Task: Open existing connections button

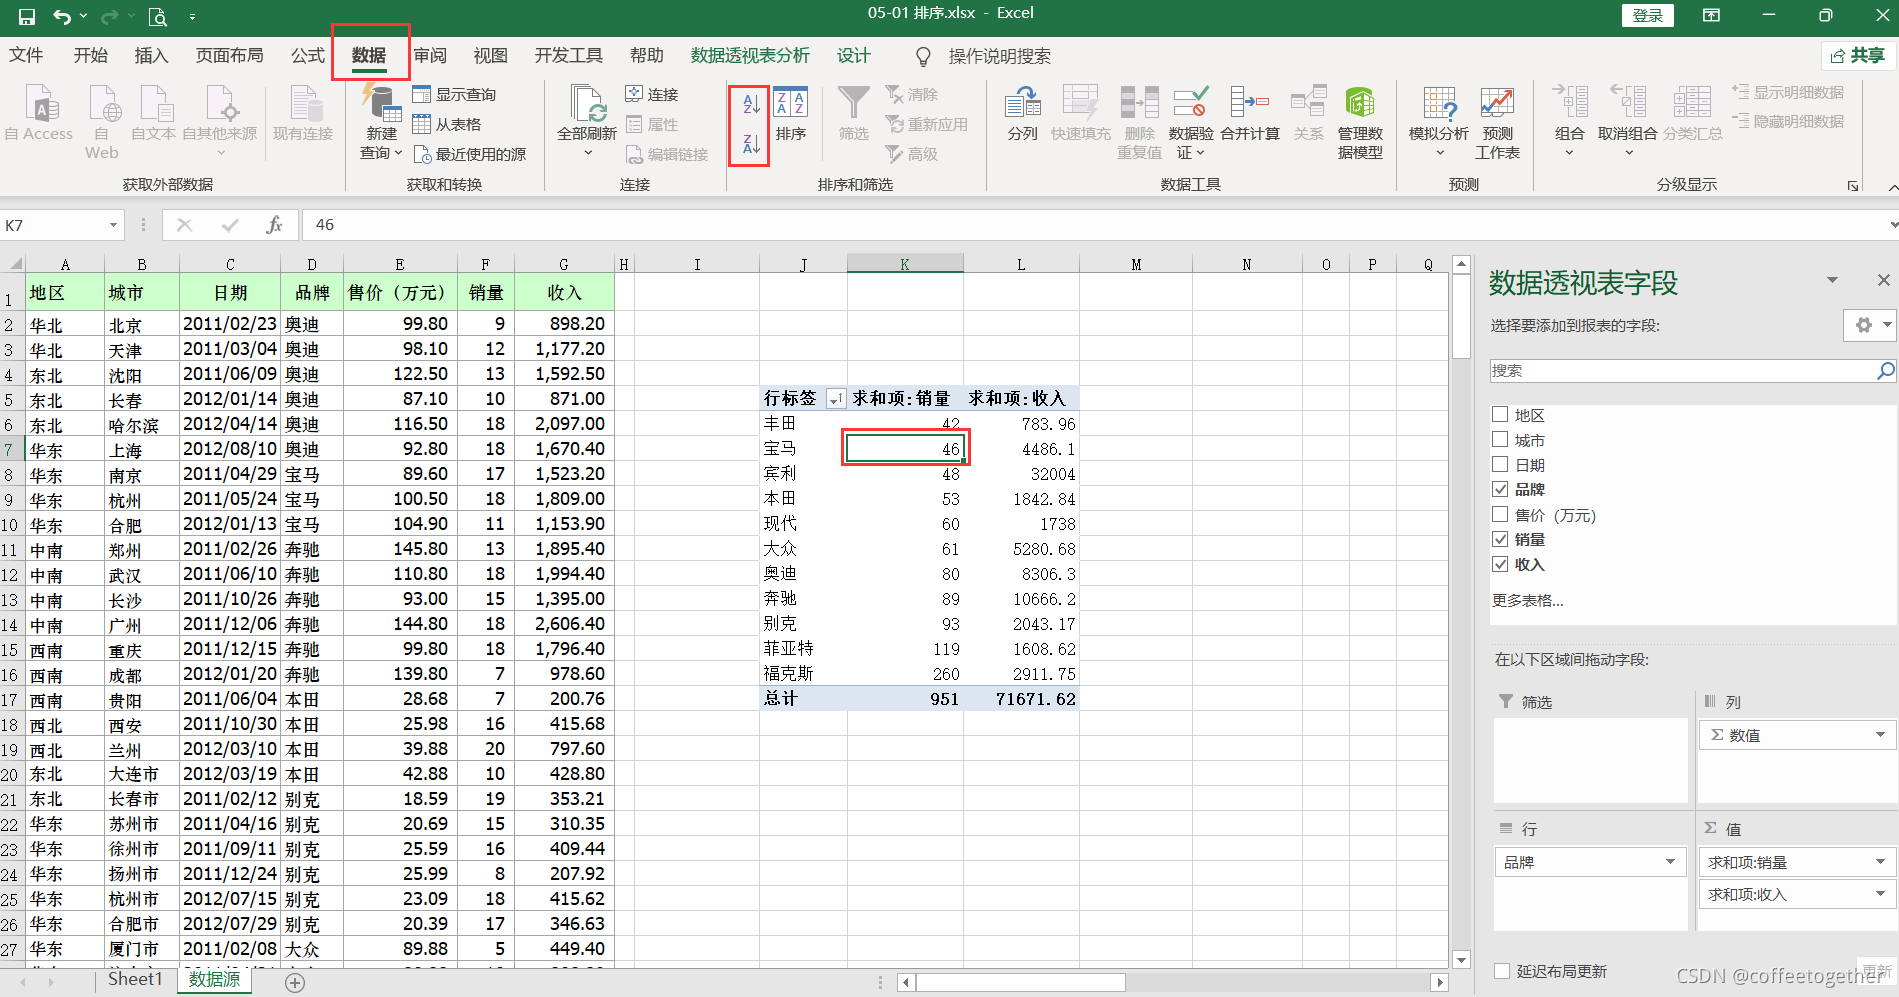Action: (303, 113)
